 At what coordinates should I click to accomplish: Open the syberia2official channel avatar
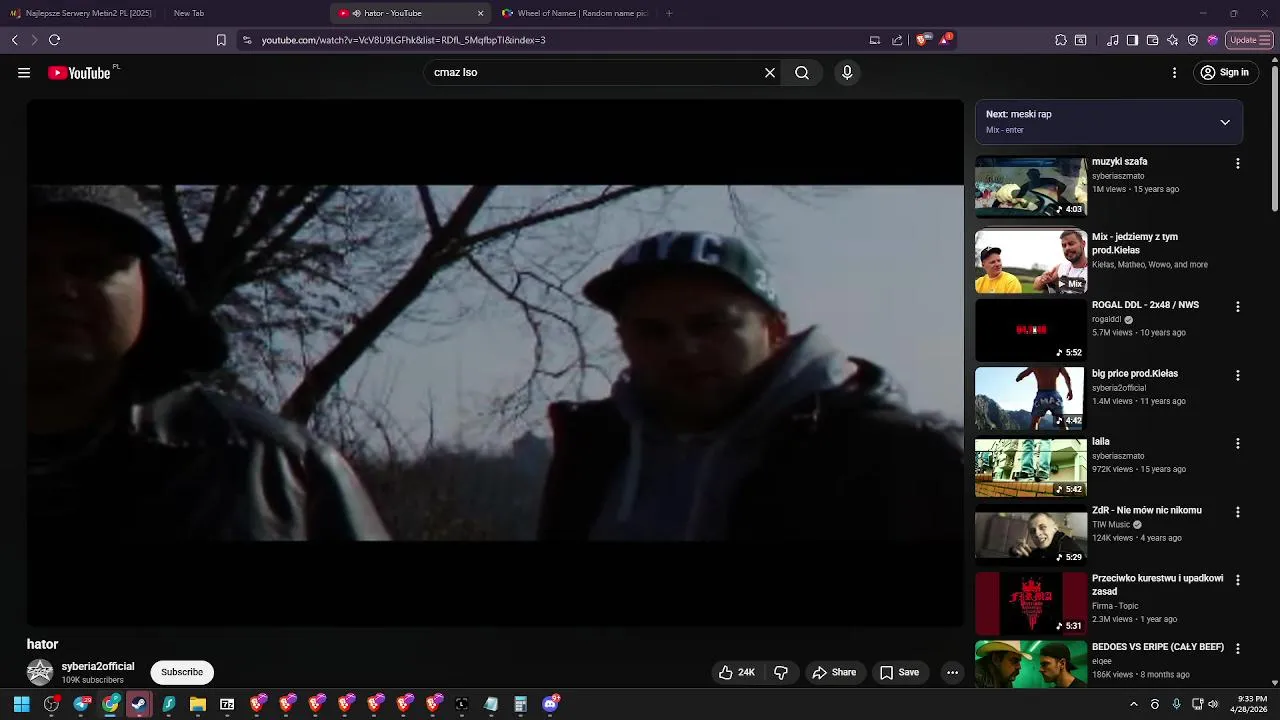pyautogui.click(x=40, y=672)
